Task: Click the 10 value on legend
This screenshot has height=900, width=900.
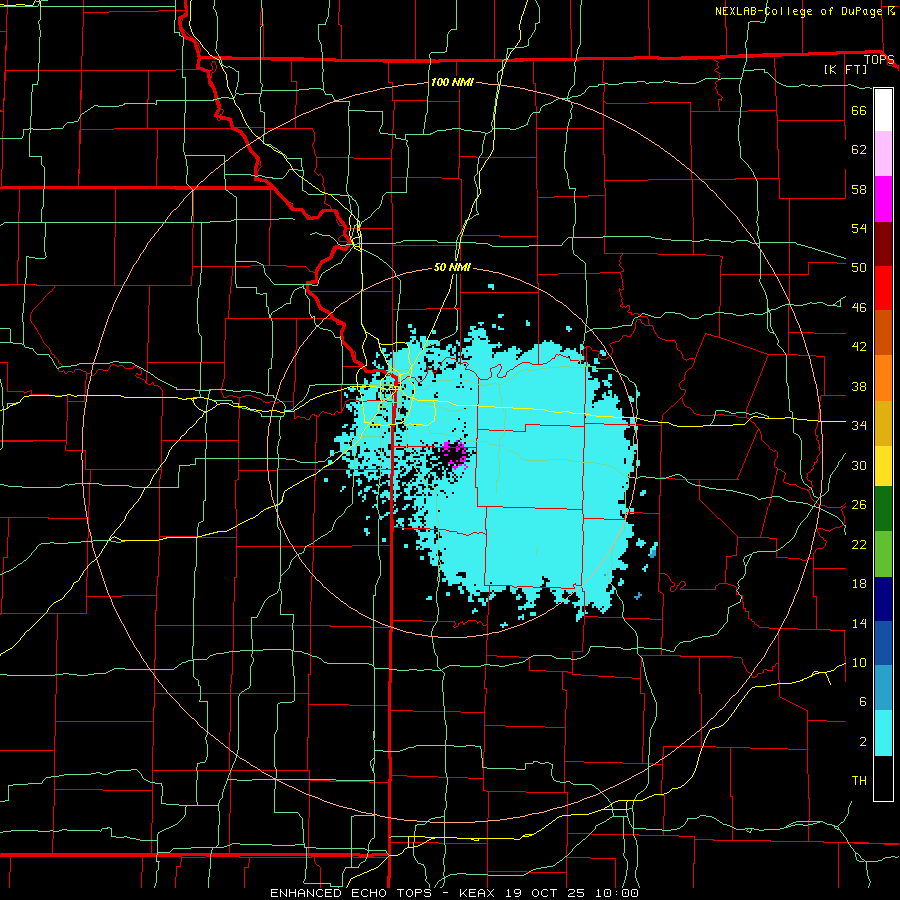Action: pyautogui.click(x=859, y=663)
